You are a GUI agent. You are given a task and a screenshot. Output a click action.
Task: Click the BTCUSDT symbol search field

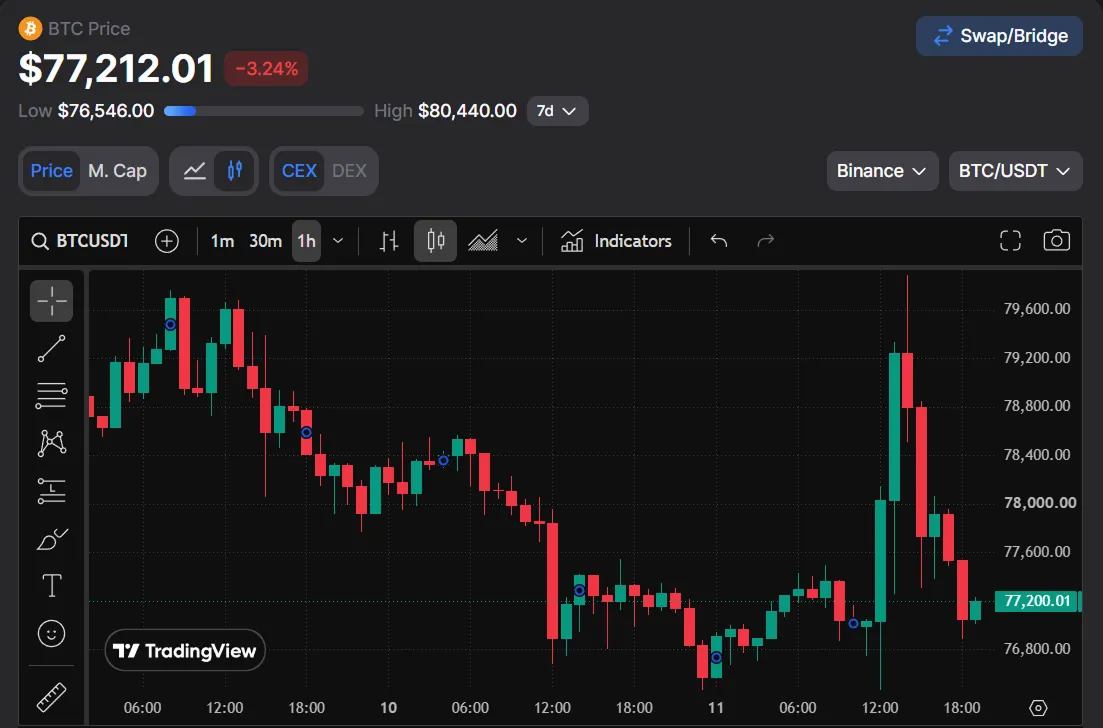pos(80,241)
